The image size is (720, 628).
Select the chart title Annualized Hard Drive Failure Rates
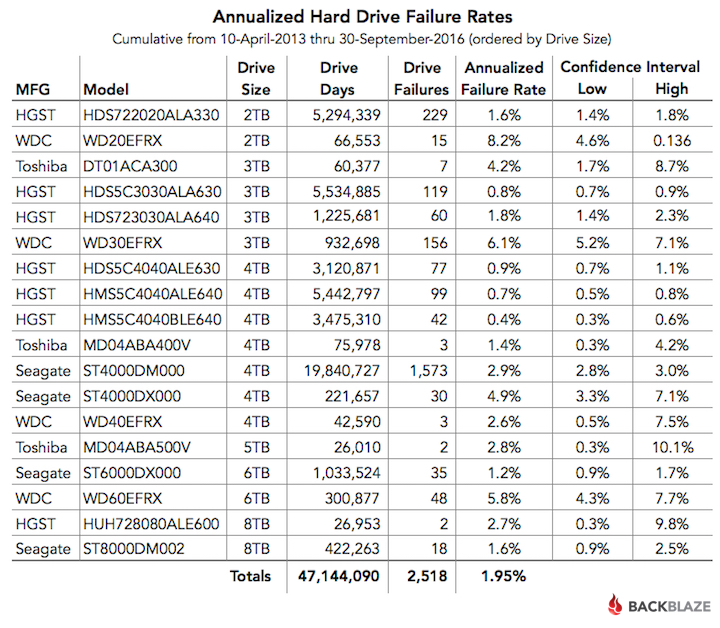pyautogui.click(x=362, y=17)
